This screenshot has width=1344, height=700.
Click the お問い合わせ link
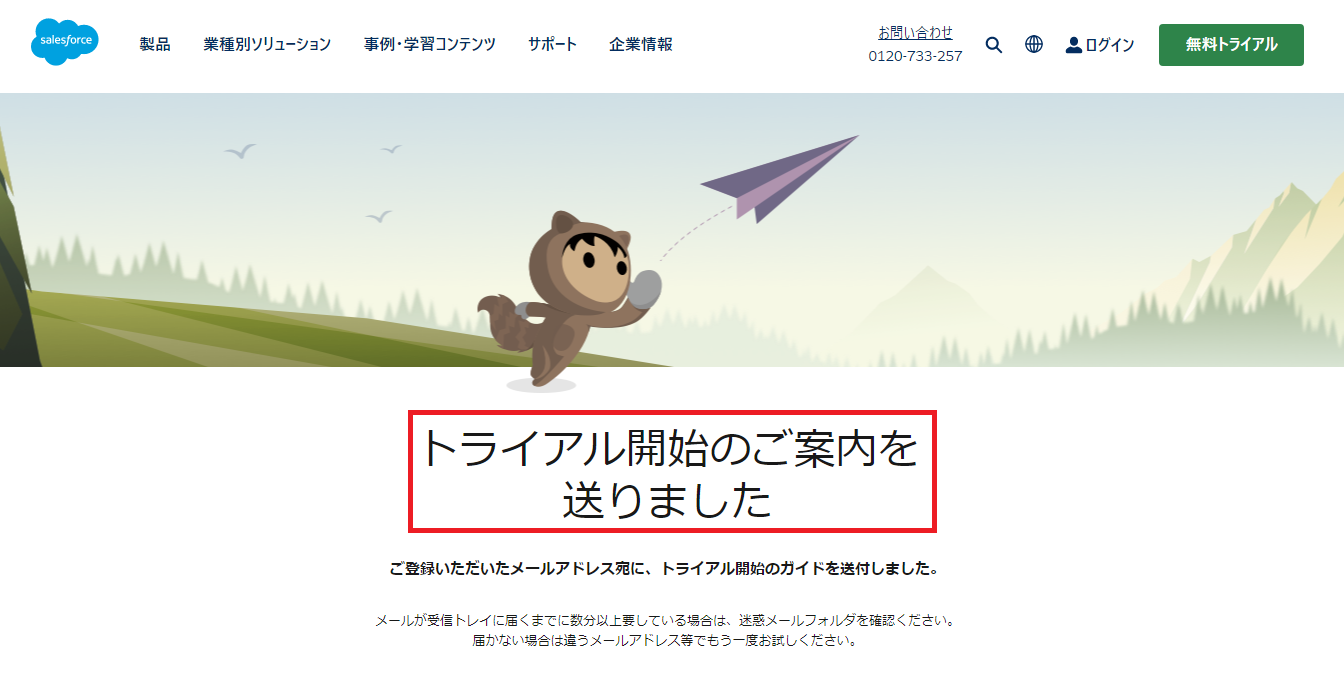(915, 33)
